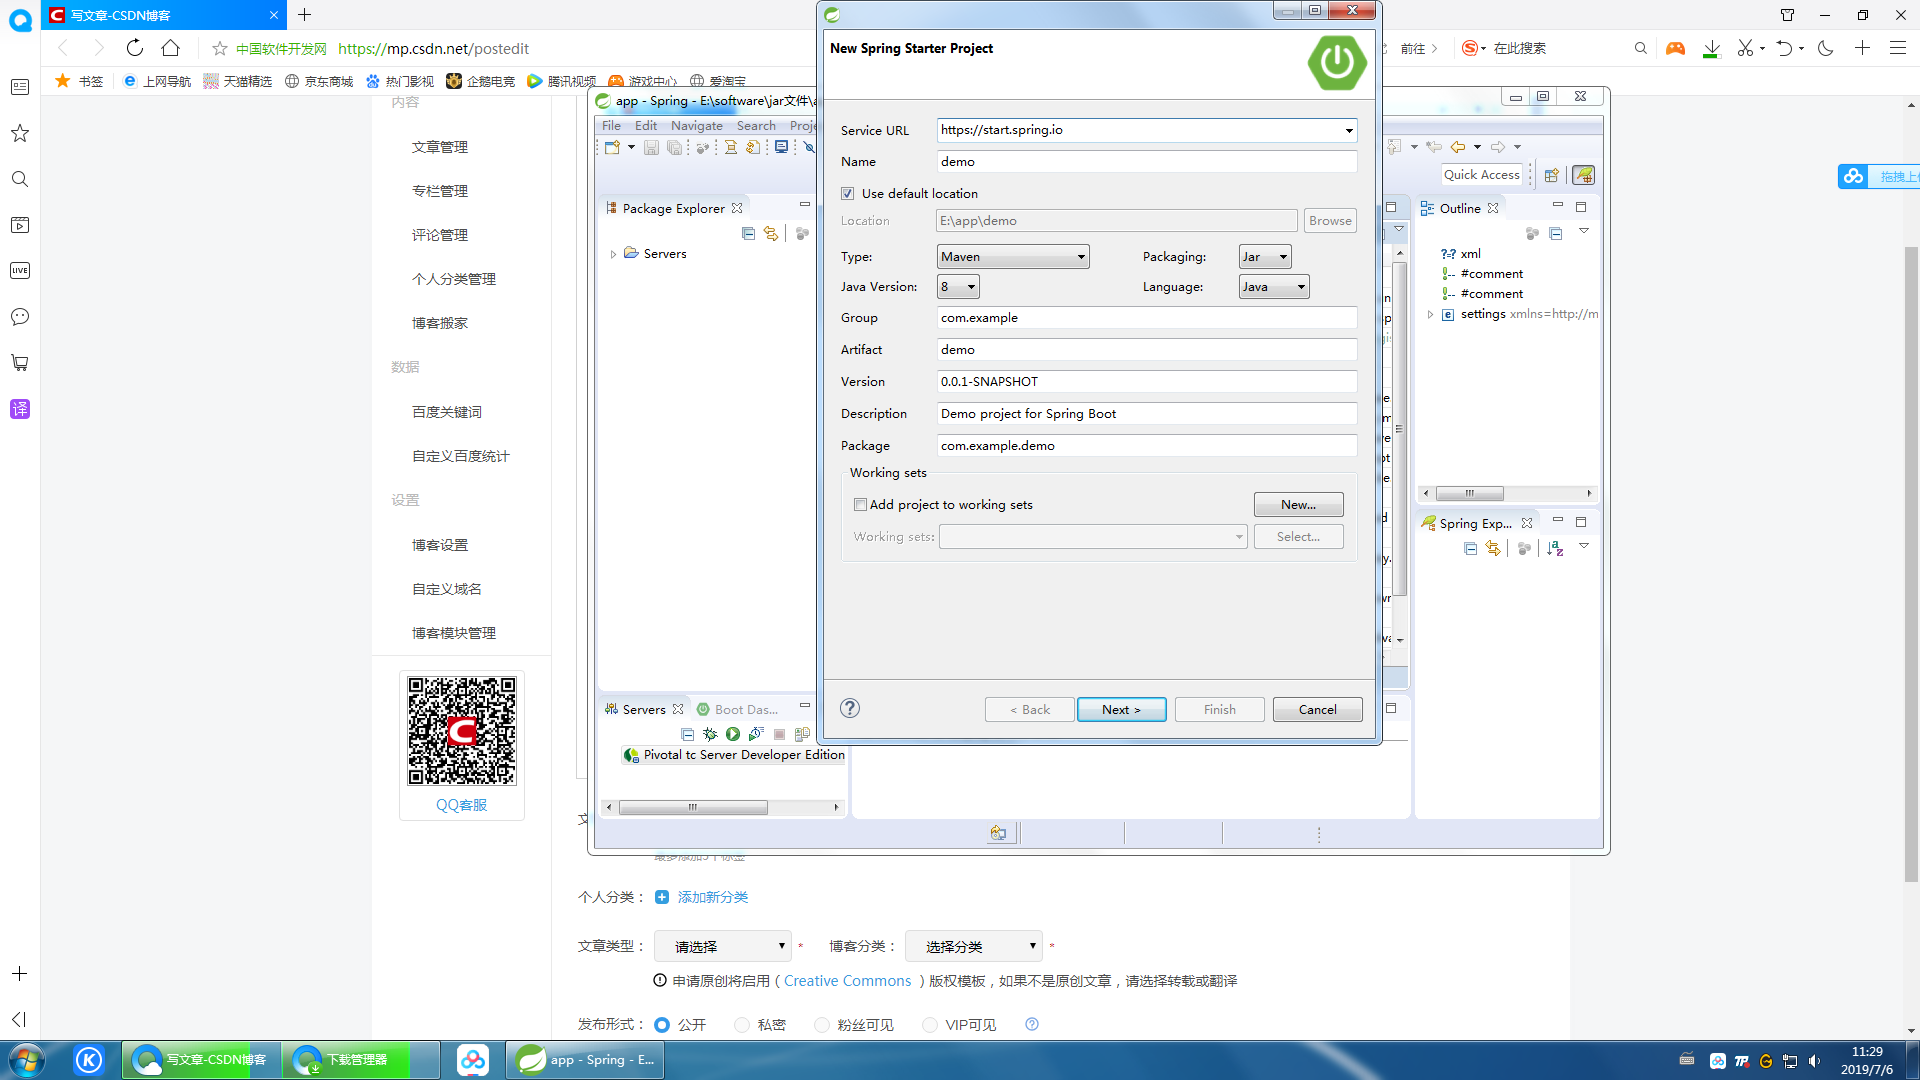1920x1080 pixels.
Task: Click the Next button
Action: click(x=1121, y=709)
